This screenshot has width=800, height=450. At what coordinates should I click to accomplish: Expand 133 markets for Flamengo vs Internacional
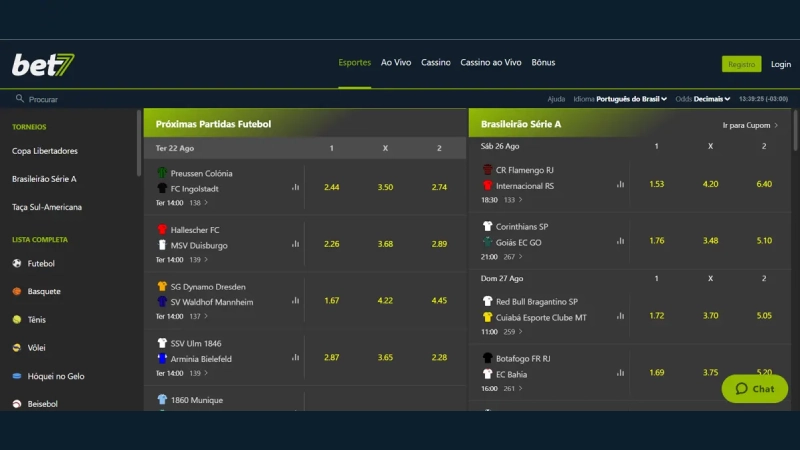pos(513,200)
